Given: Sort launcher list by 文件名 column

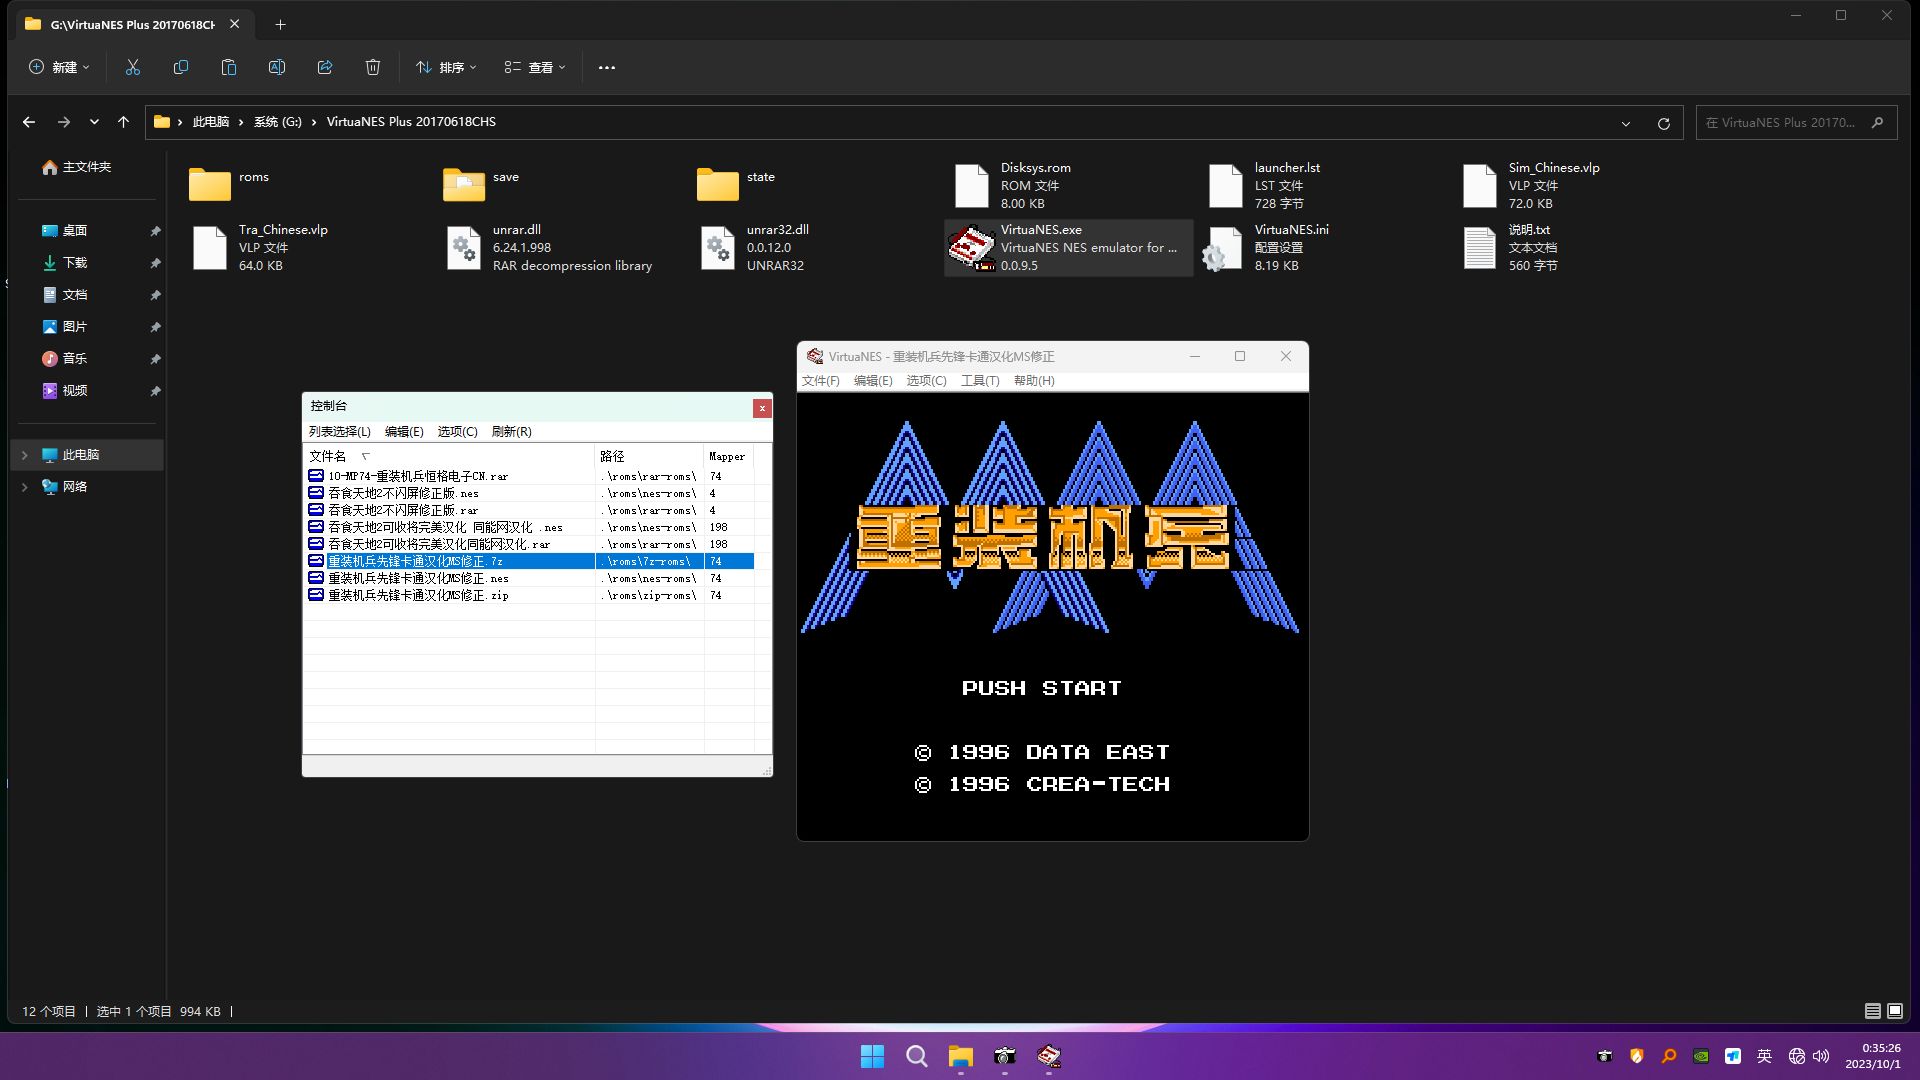Looking at the screenshot, I should (449, 456).
